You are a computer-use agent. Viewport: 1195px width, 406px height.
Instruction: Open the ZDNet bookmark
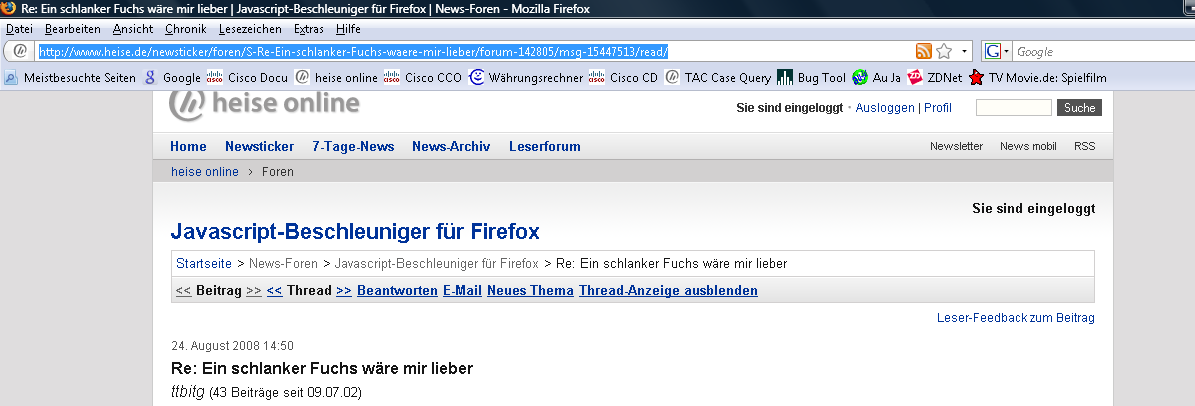tap(934, 78)
